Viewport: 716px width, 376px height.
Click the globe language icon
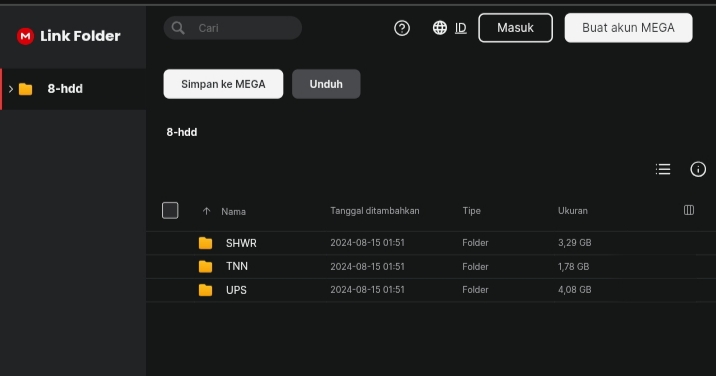[x=440, y=28]
